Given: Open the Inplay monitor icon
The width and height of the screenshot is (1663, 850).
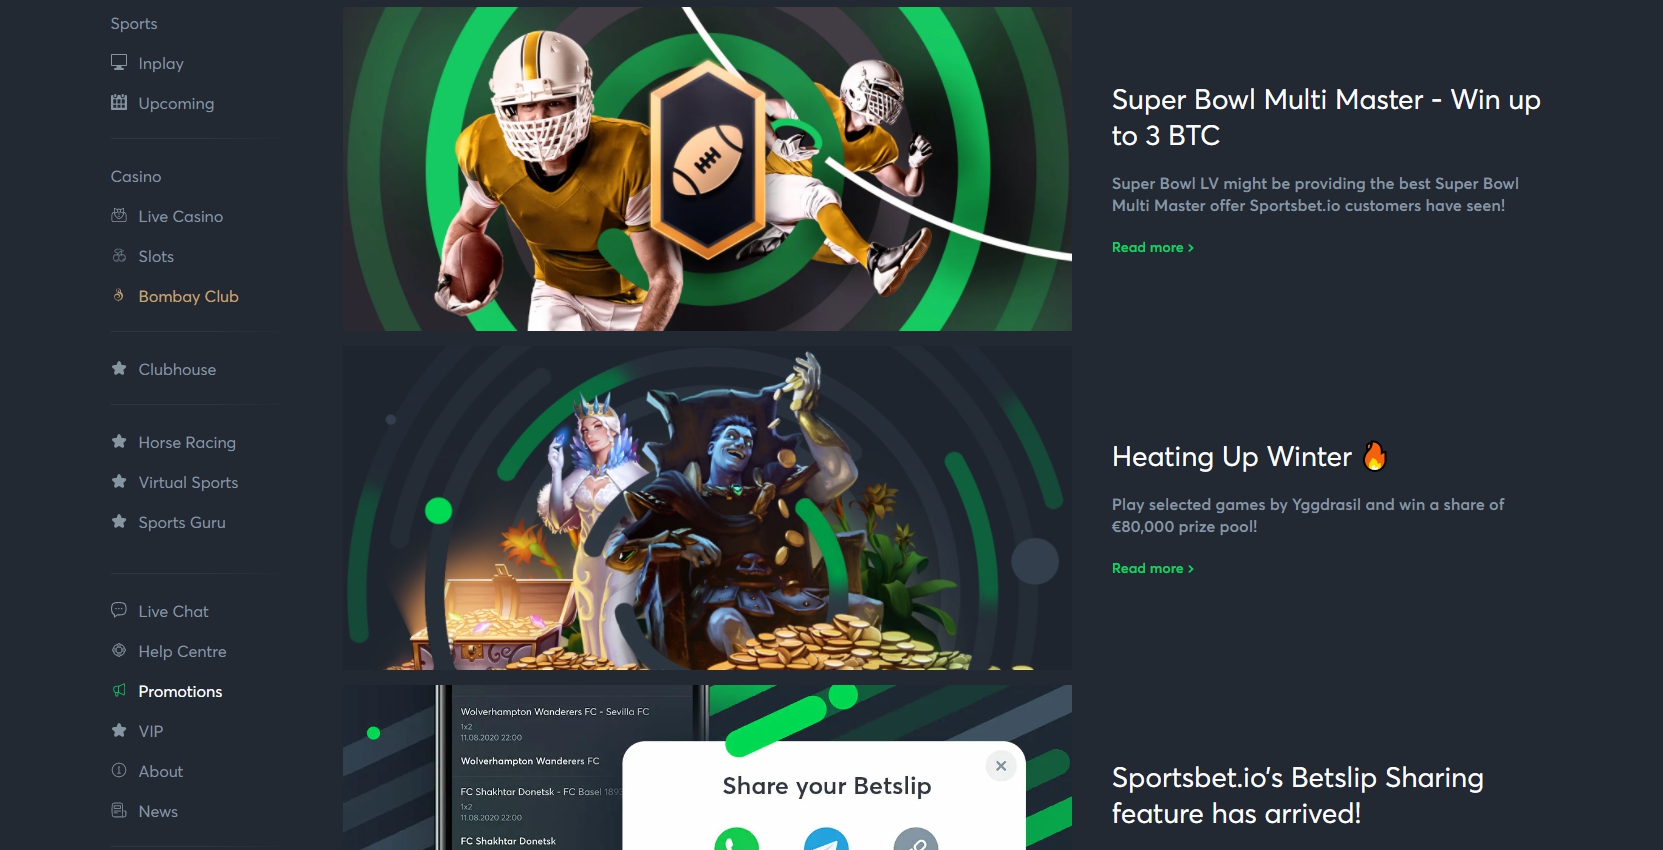Looking at the screenshot, I should (119, 62).
